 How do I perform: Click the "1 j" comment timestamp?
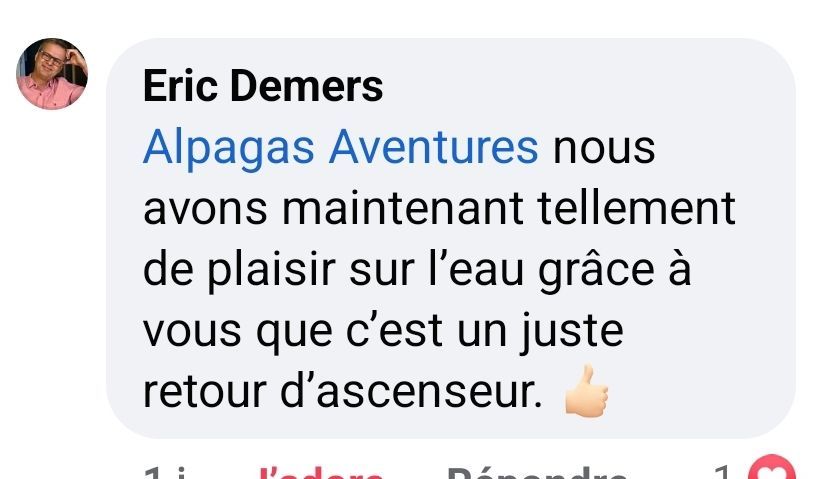(165, 473)
